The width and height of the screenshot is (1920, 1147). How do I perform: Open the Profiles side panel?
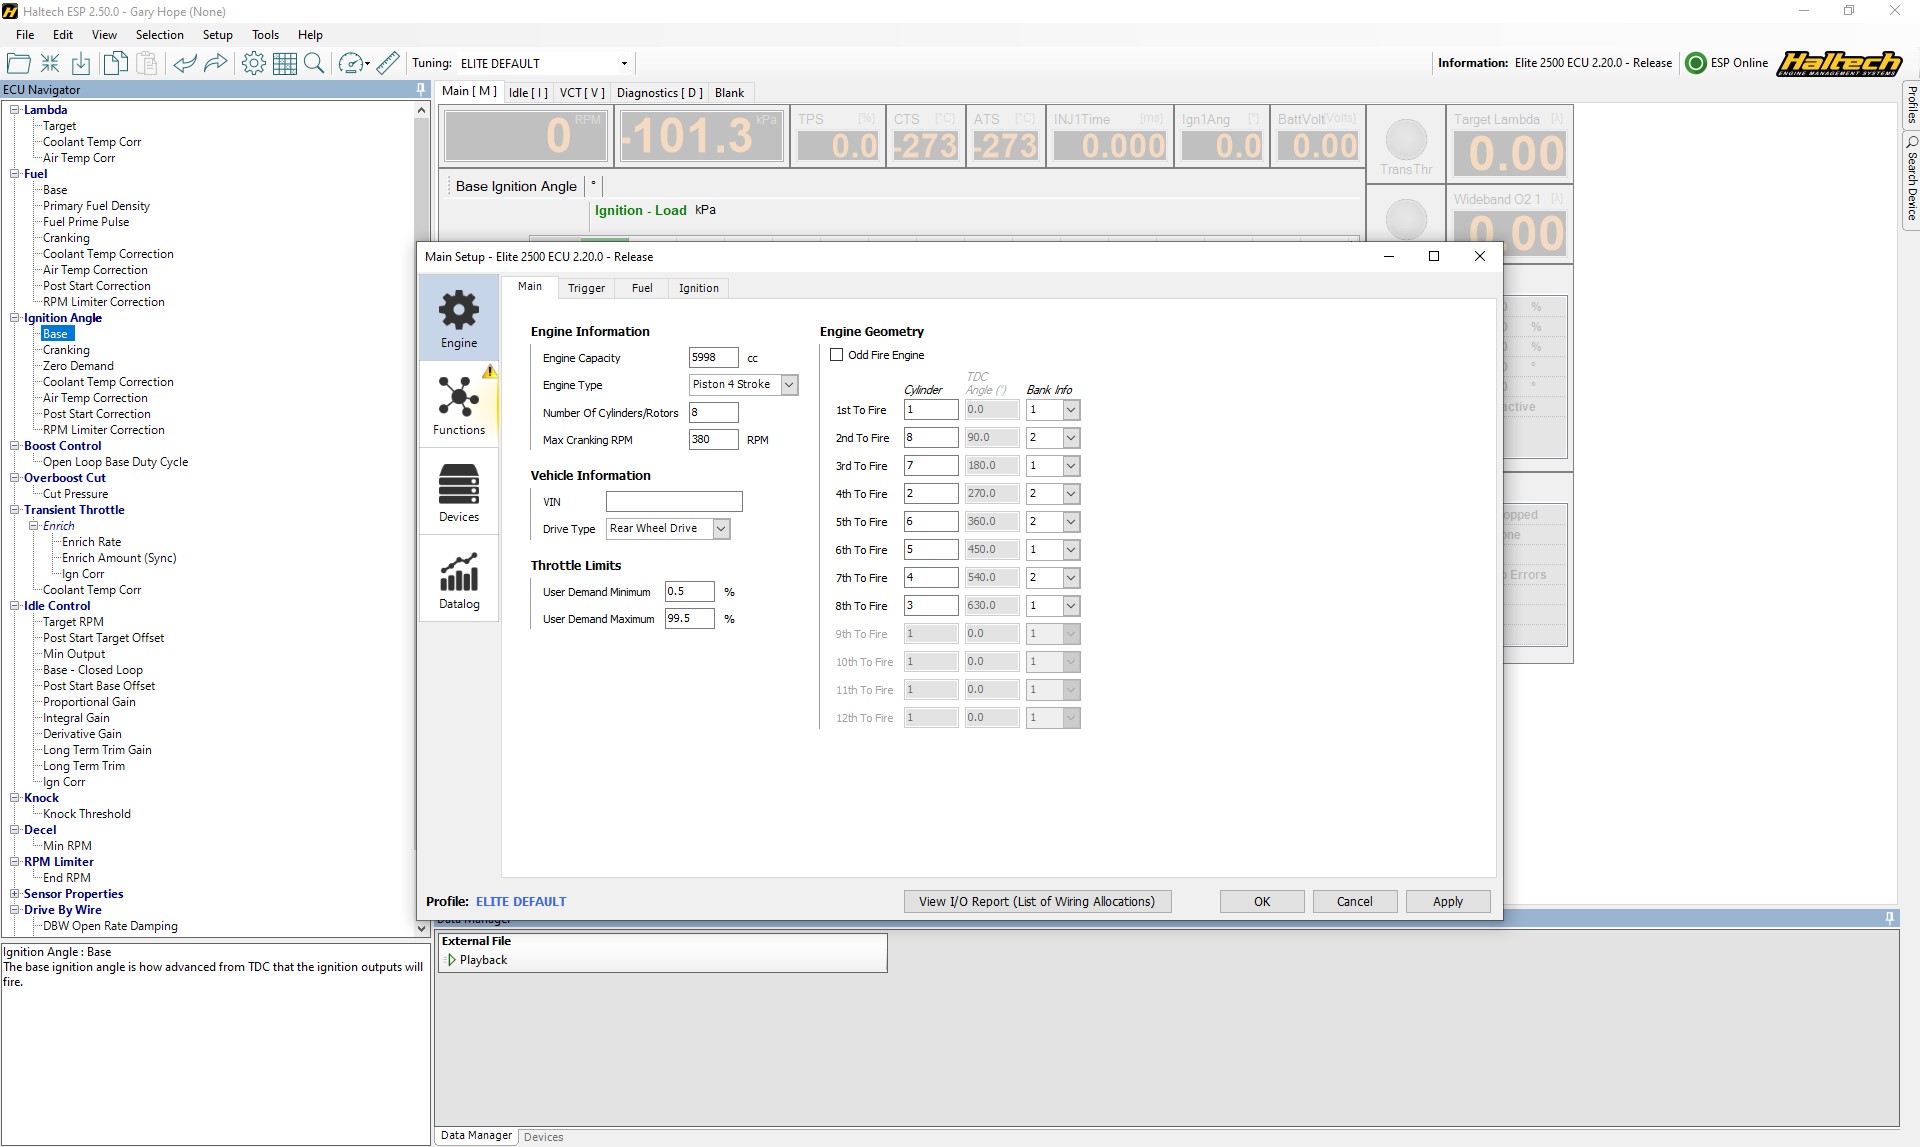[1911, 105]
